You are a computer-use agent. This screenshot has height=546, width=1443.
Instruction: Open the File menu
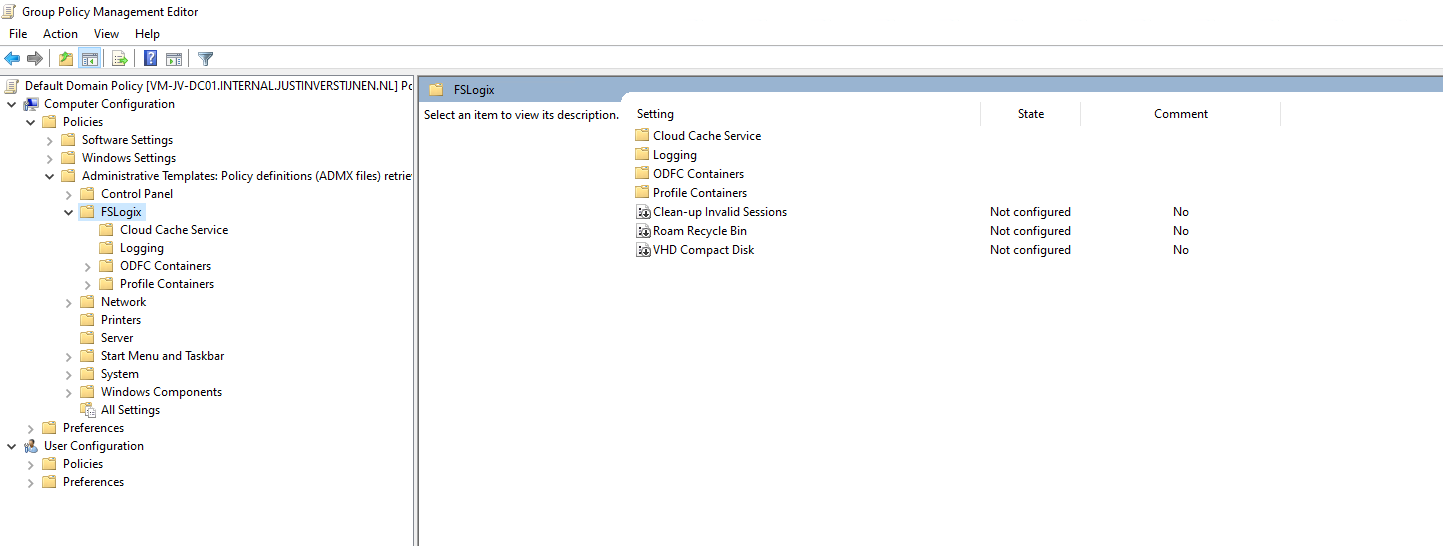coord(18,34)
